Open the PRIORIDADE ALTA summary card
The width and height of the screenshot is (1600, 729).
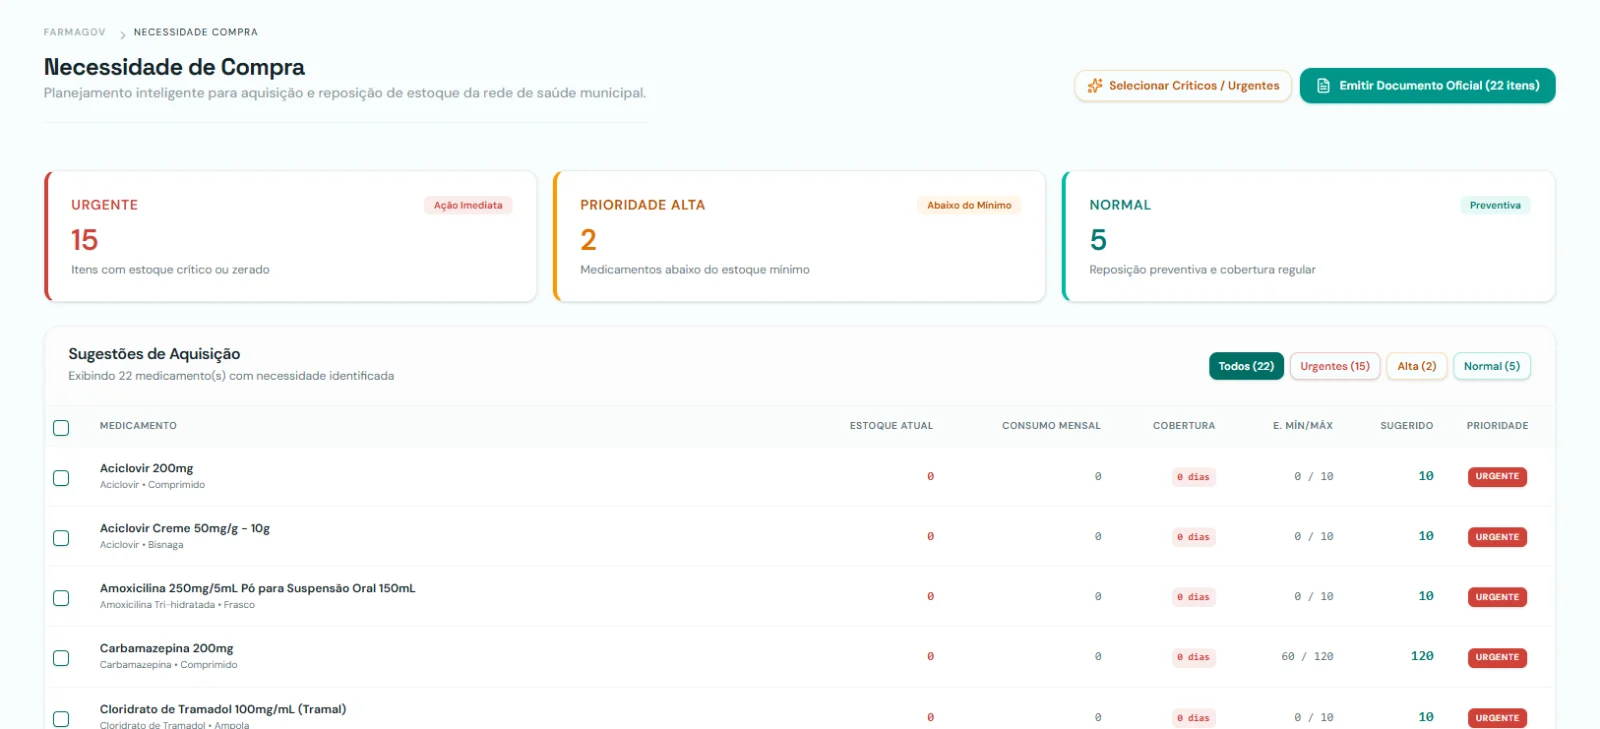(800, 236)
